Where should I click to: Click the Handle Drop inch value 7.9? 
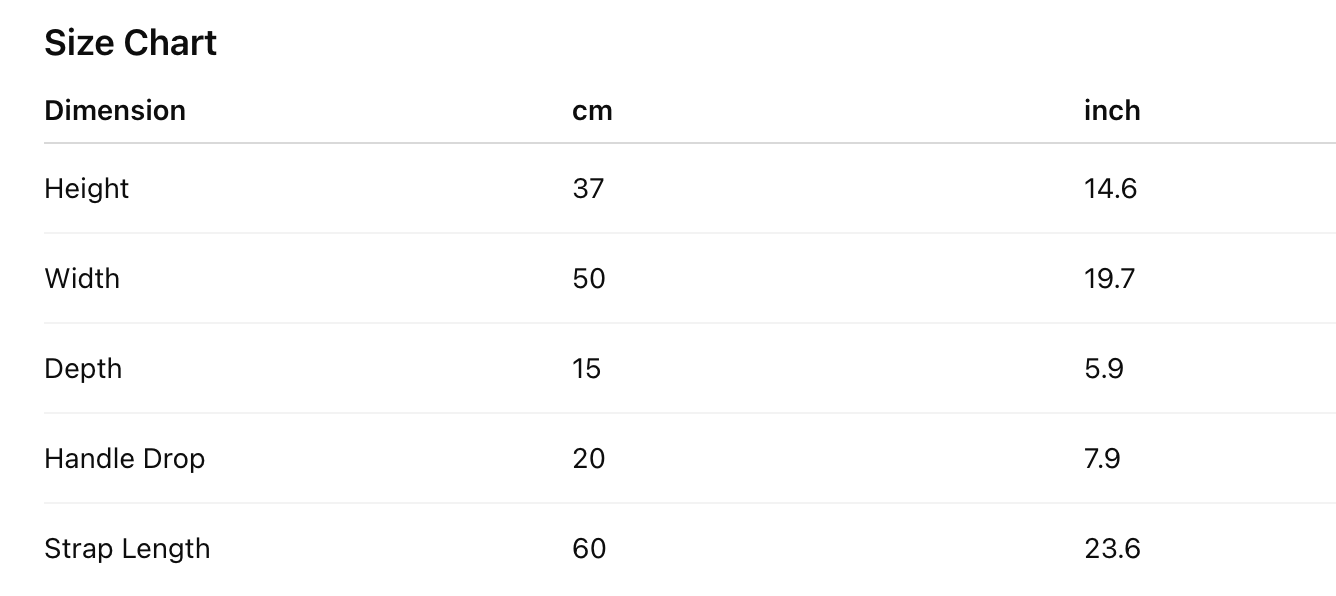coord(1102,458)
